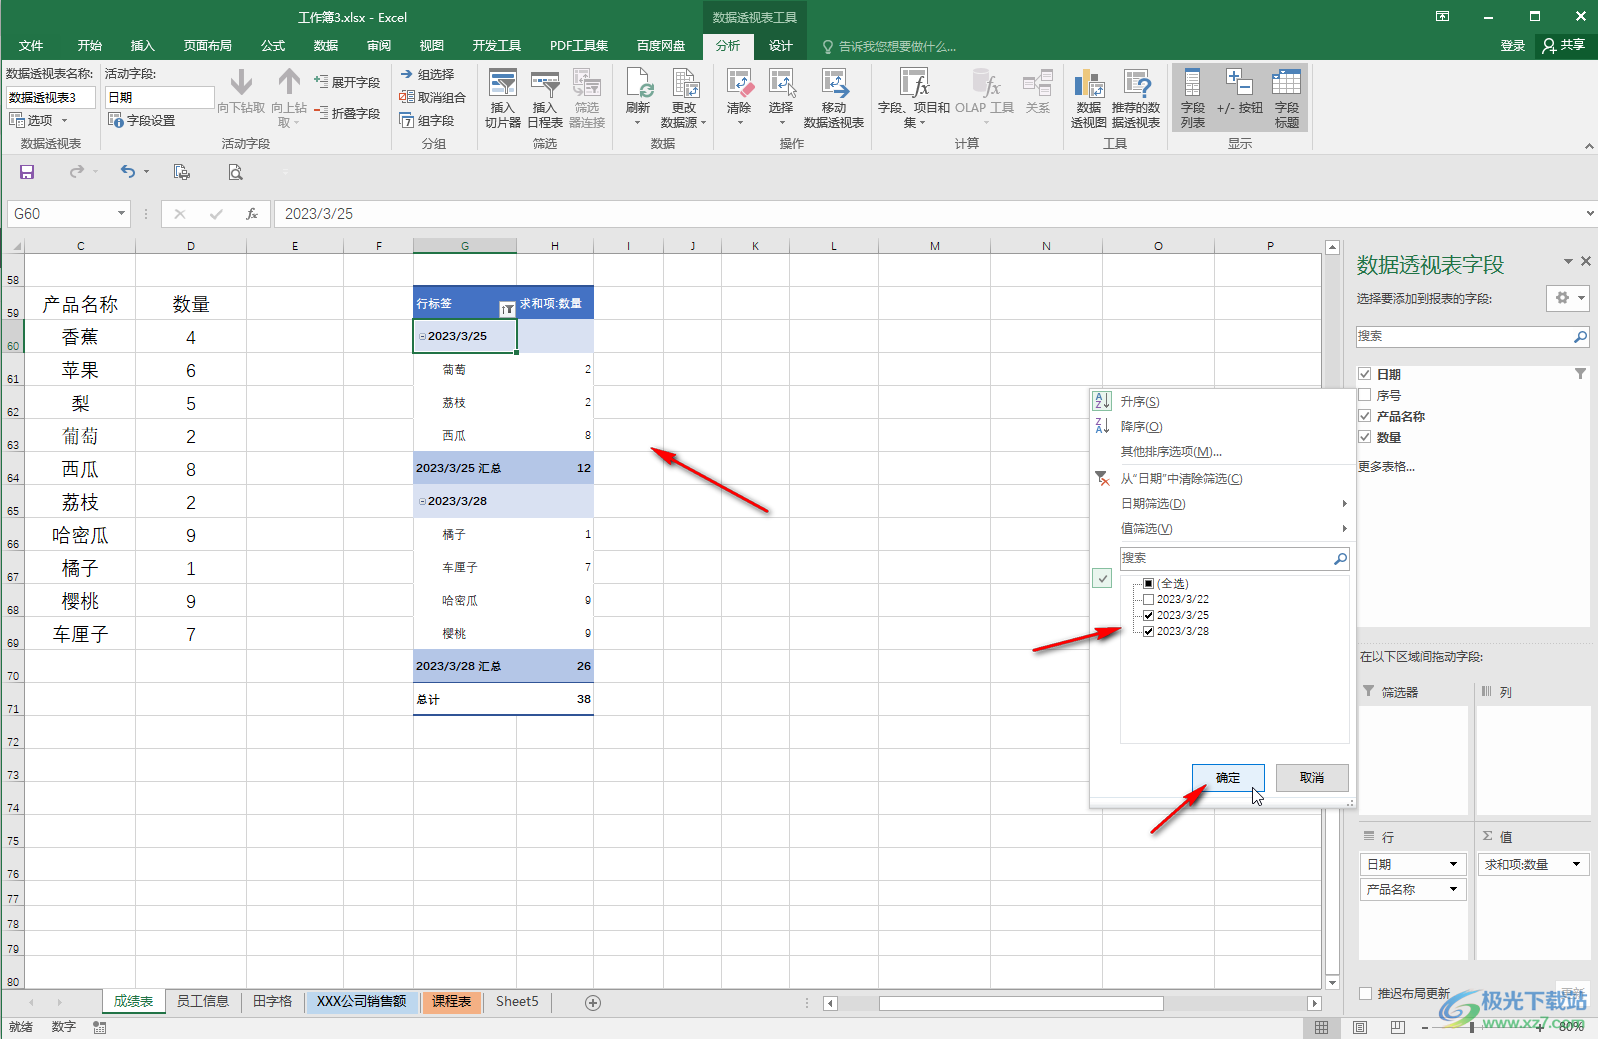The height and width of the screenshot is (1039, 1598).
Task: Click the vertical scrollbar down arrow
Action: tap(1332, 983)
